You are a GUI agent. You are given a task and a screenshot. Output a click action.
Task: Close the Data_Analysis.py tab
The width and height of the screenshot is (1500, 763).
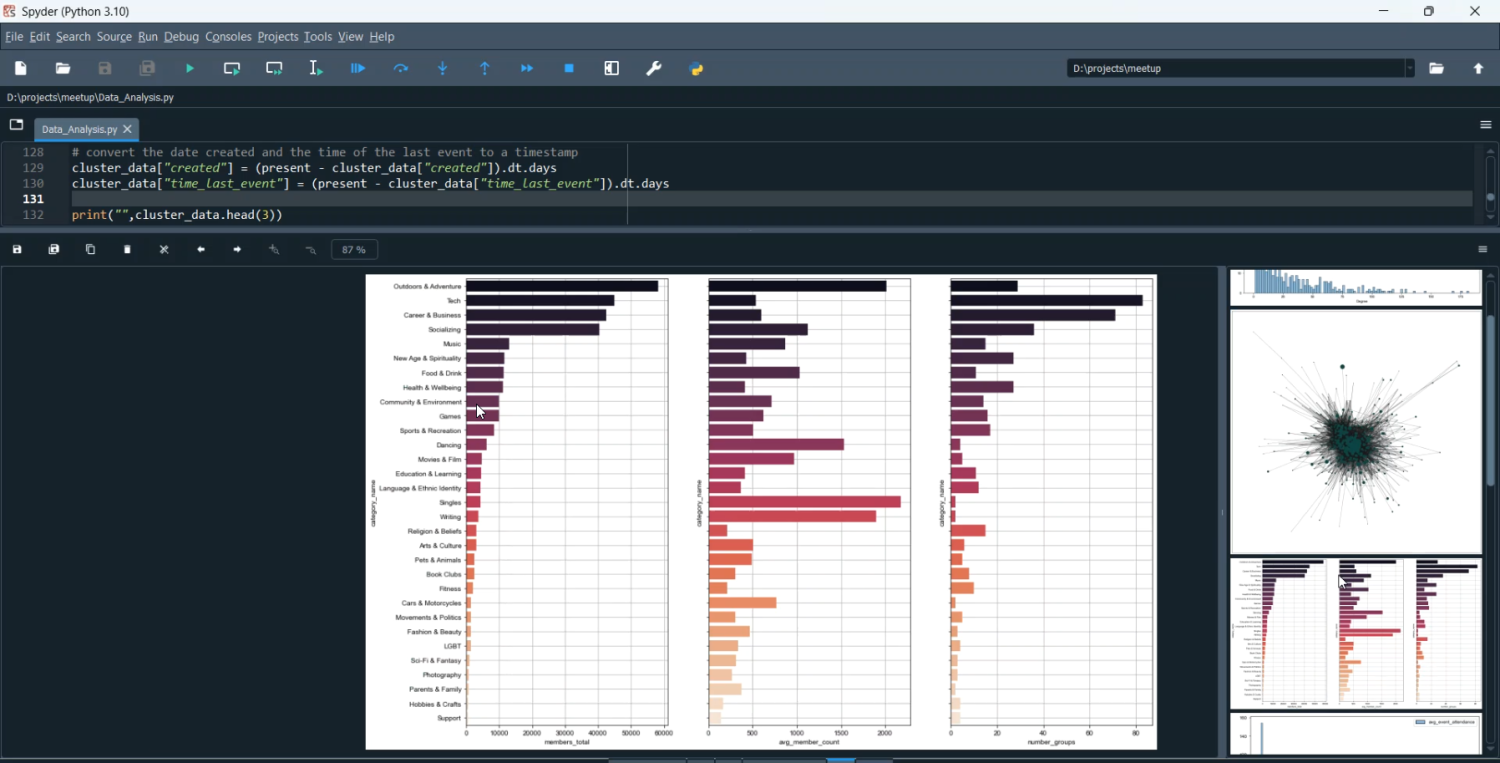128,130
